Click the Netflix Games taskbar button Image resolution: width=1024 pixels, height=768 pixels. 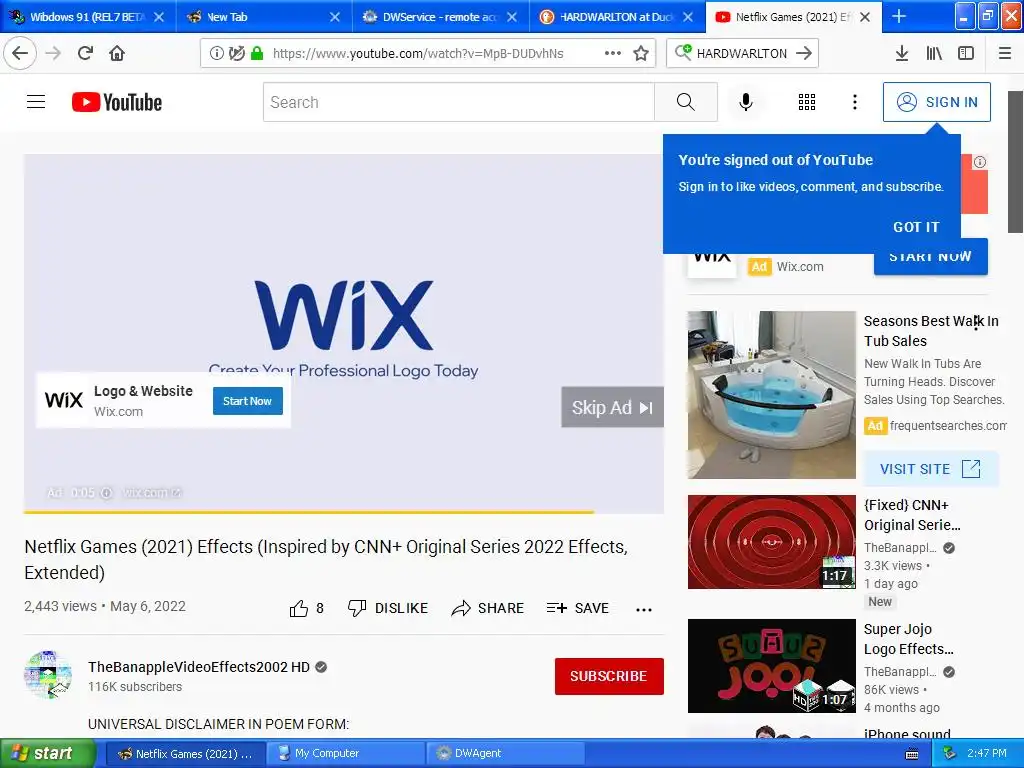tap(186, 753)
